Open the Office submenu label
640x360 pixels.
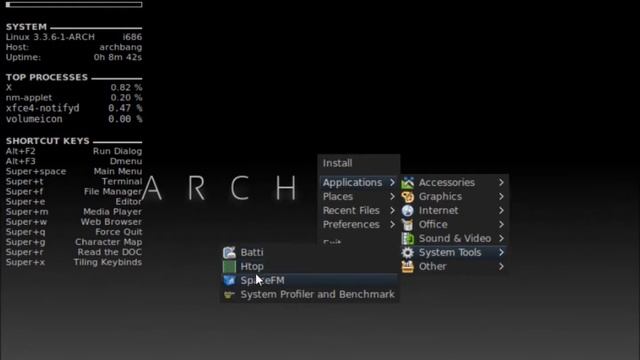[x=433, y=224]
